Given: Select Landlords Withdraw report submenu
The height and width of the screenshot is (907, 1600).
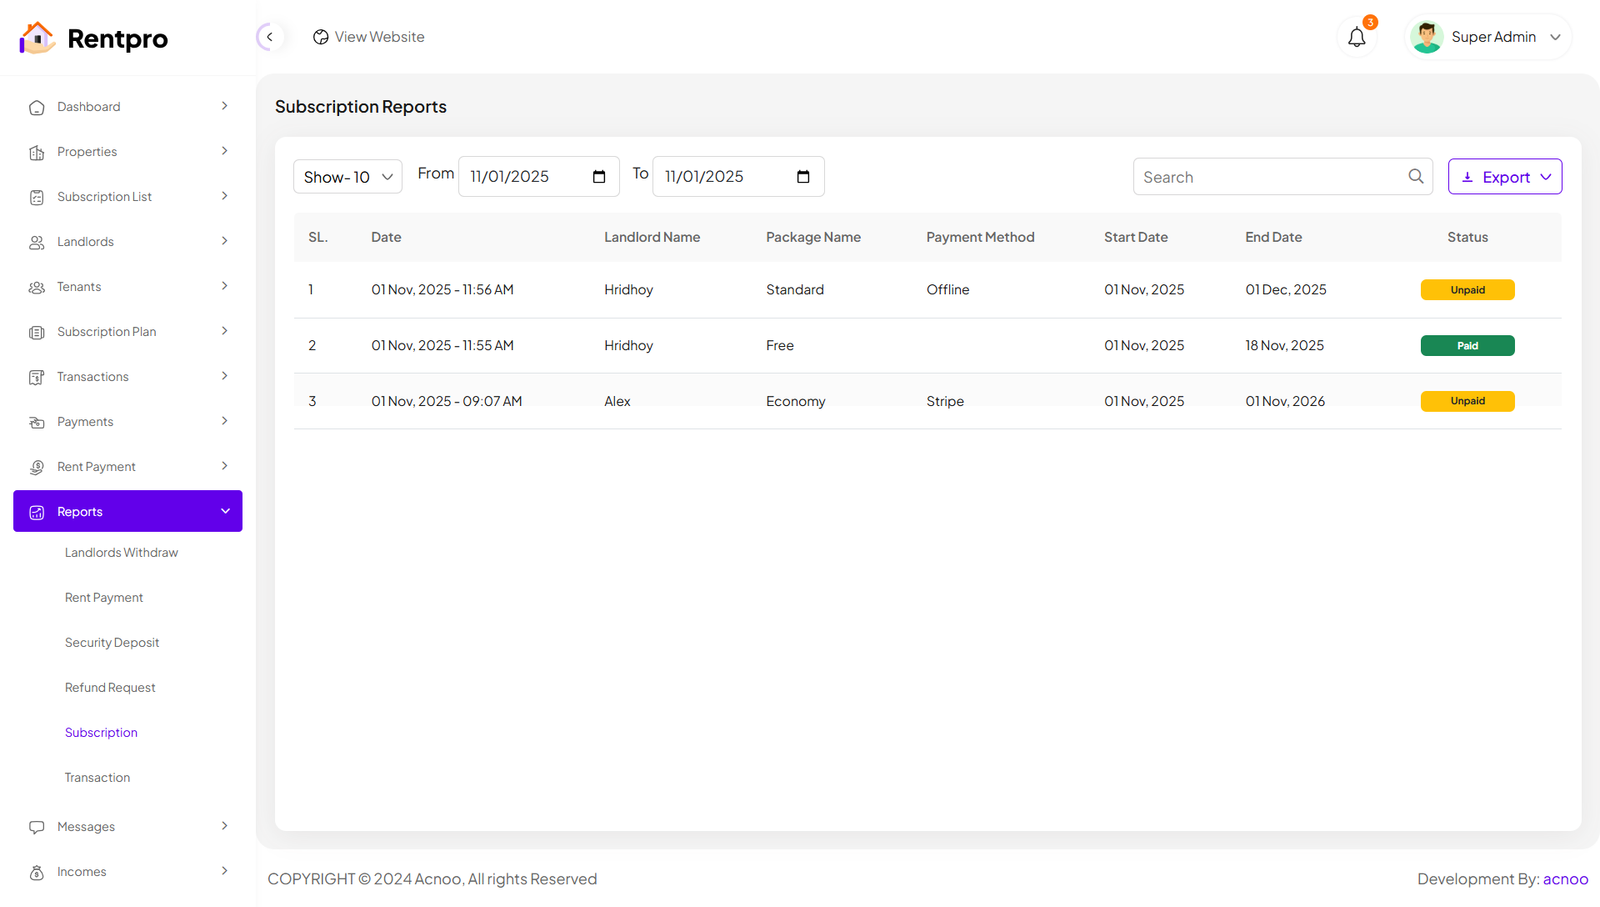Looking at the screenshot, I should click(x=121, y=553).
